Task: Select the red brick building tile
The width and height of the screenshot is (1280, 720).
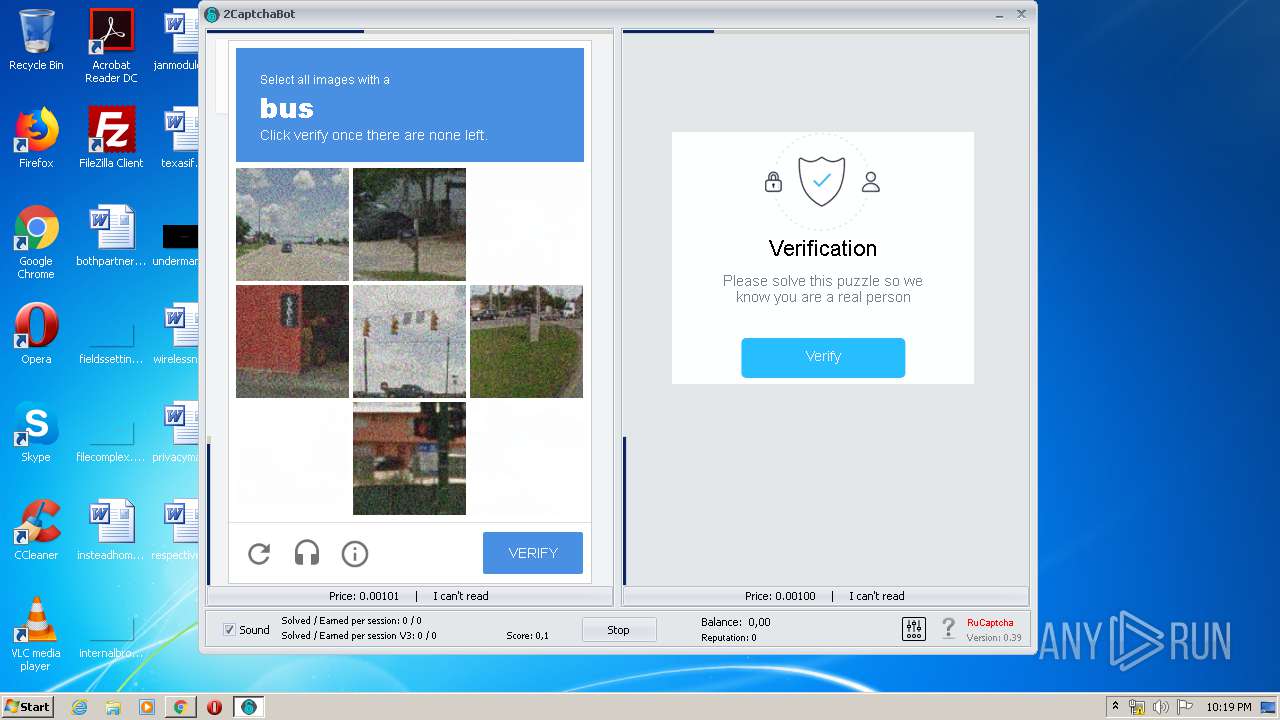Action: (292, 341)
